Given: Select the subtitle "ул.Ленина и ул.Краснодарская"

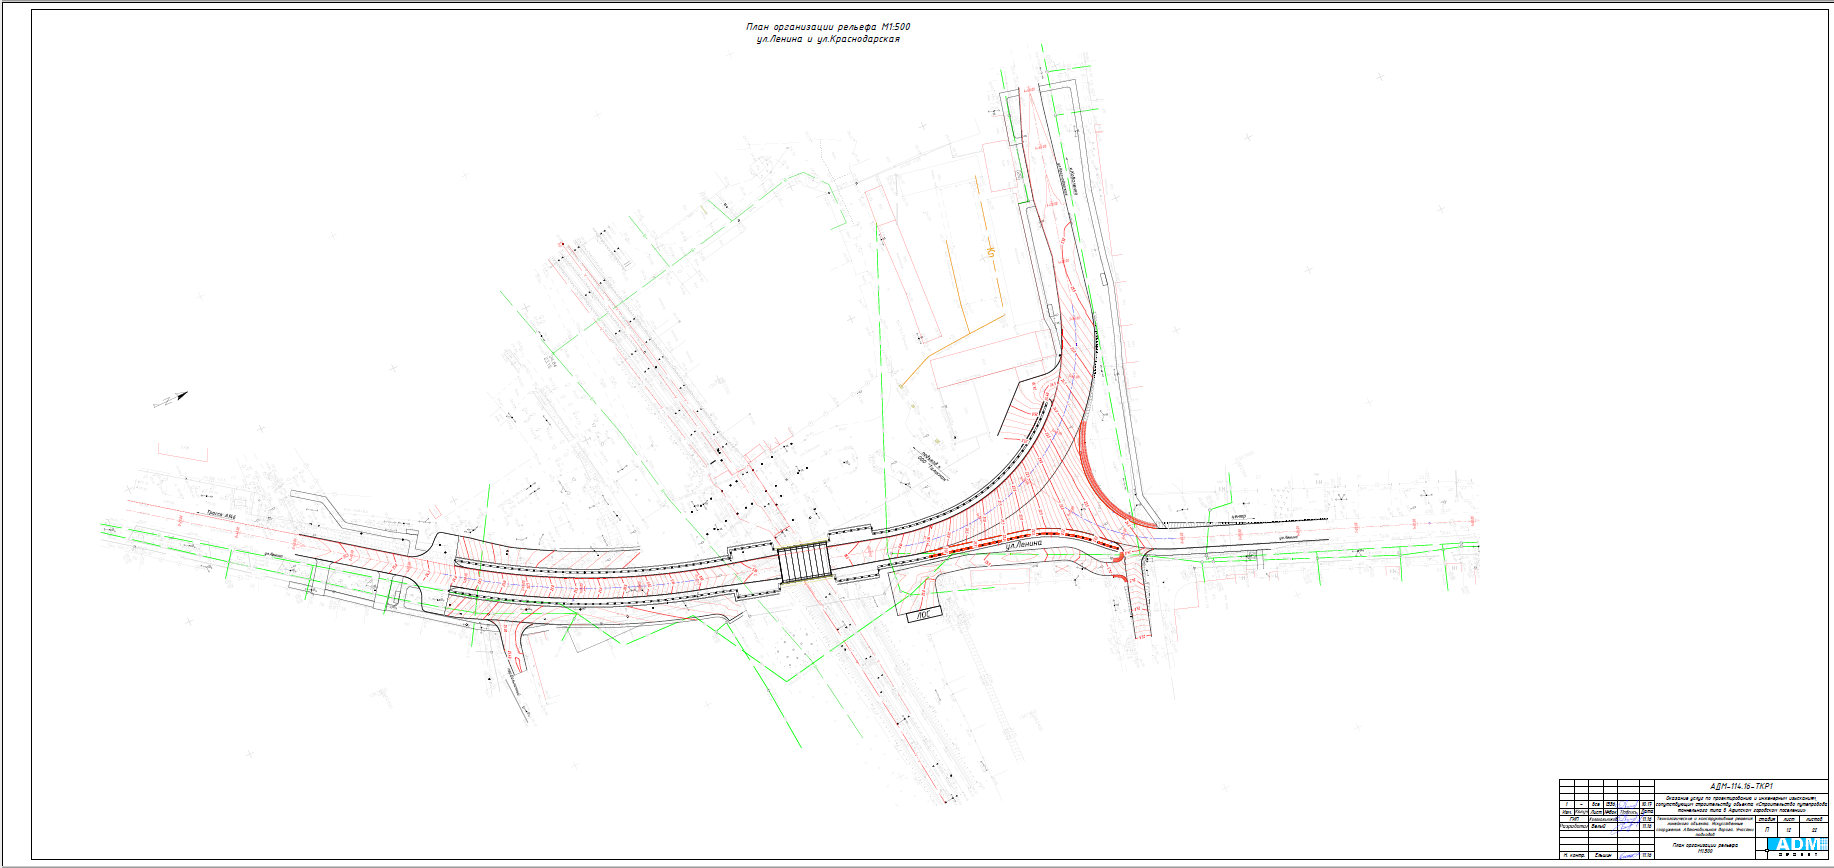Looking at the screenshot, I should [x=828, y=40].
